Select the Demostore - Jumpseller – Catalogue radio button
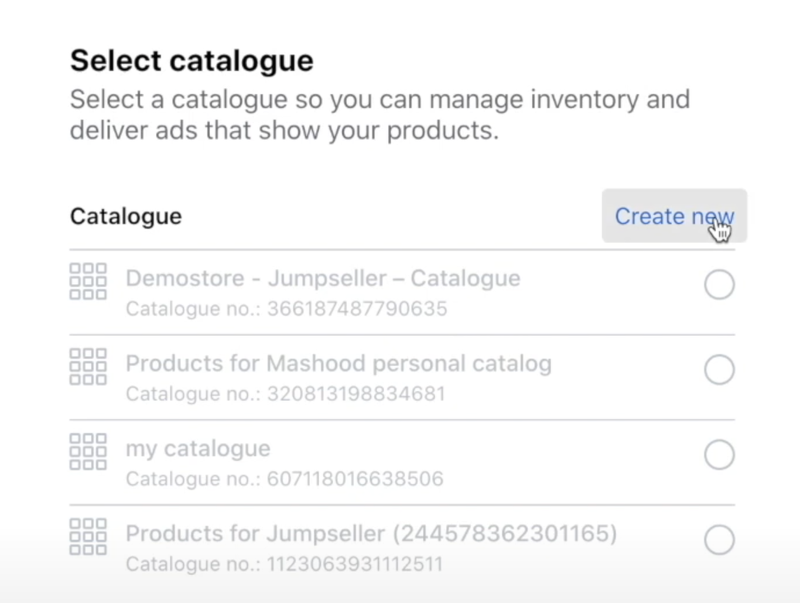Image resolution: width=800 pixels, height=603 pixels. point(719,285)
